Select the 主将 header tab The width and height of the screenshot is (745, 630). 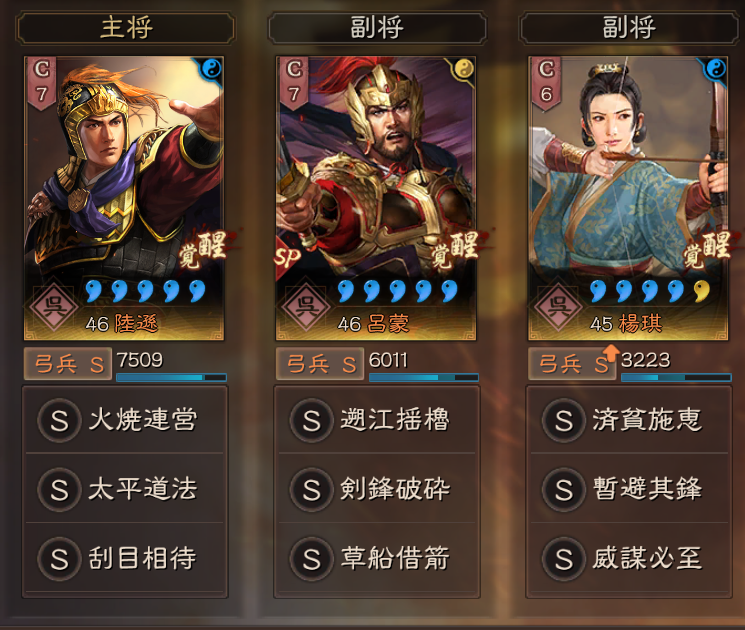click(x=126, y=28)
